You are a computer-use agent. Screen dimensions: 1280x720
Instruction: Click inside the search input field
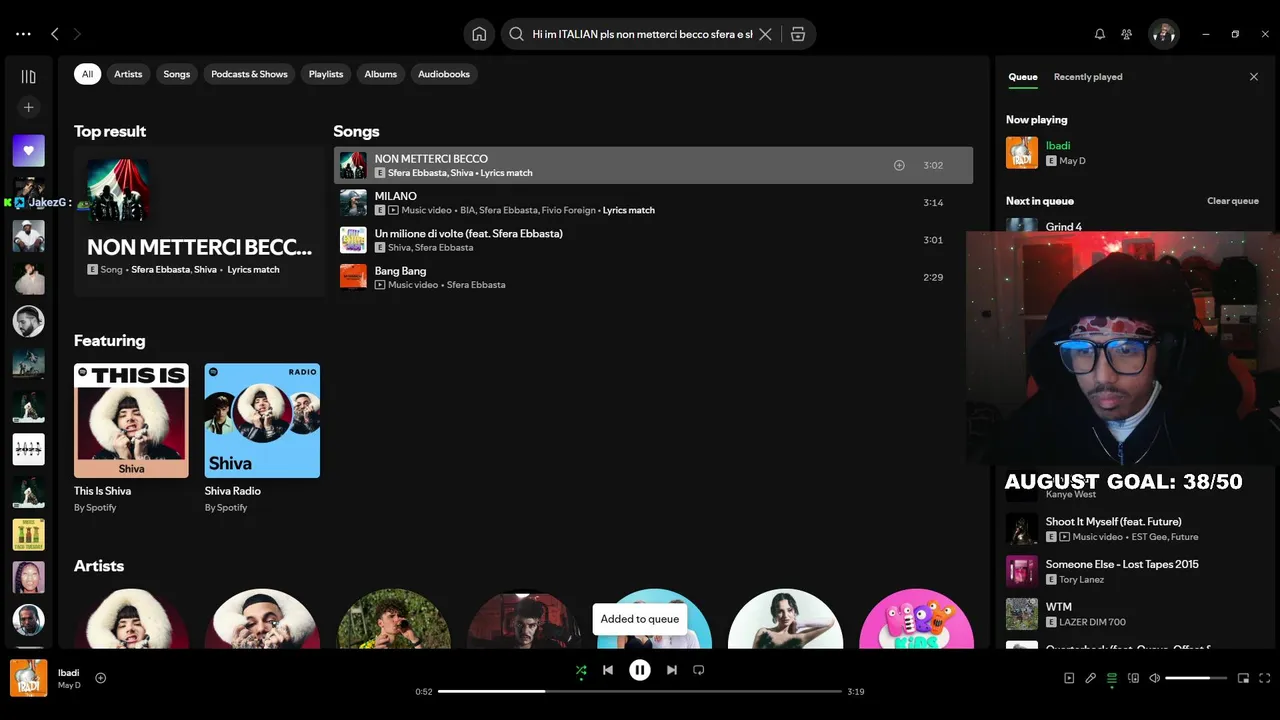tap(641, 34)
